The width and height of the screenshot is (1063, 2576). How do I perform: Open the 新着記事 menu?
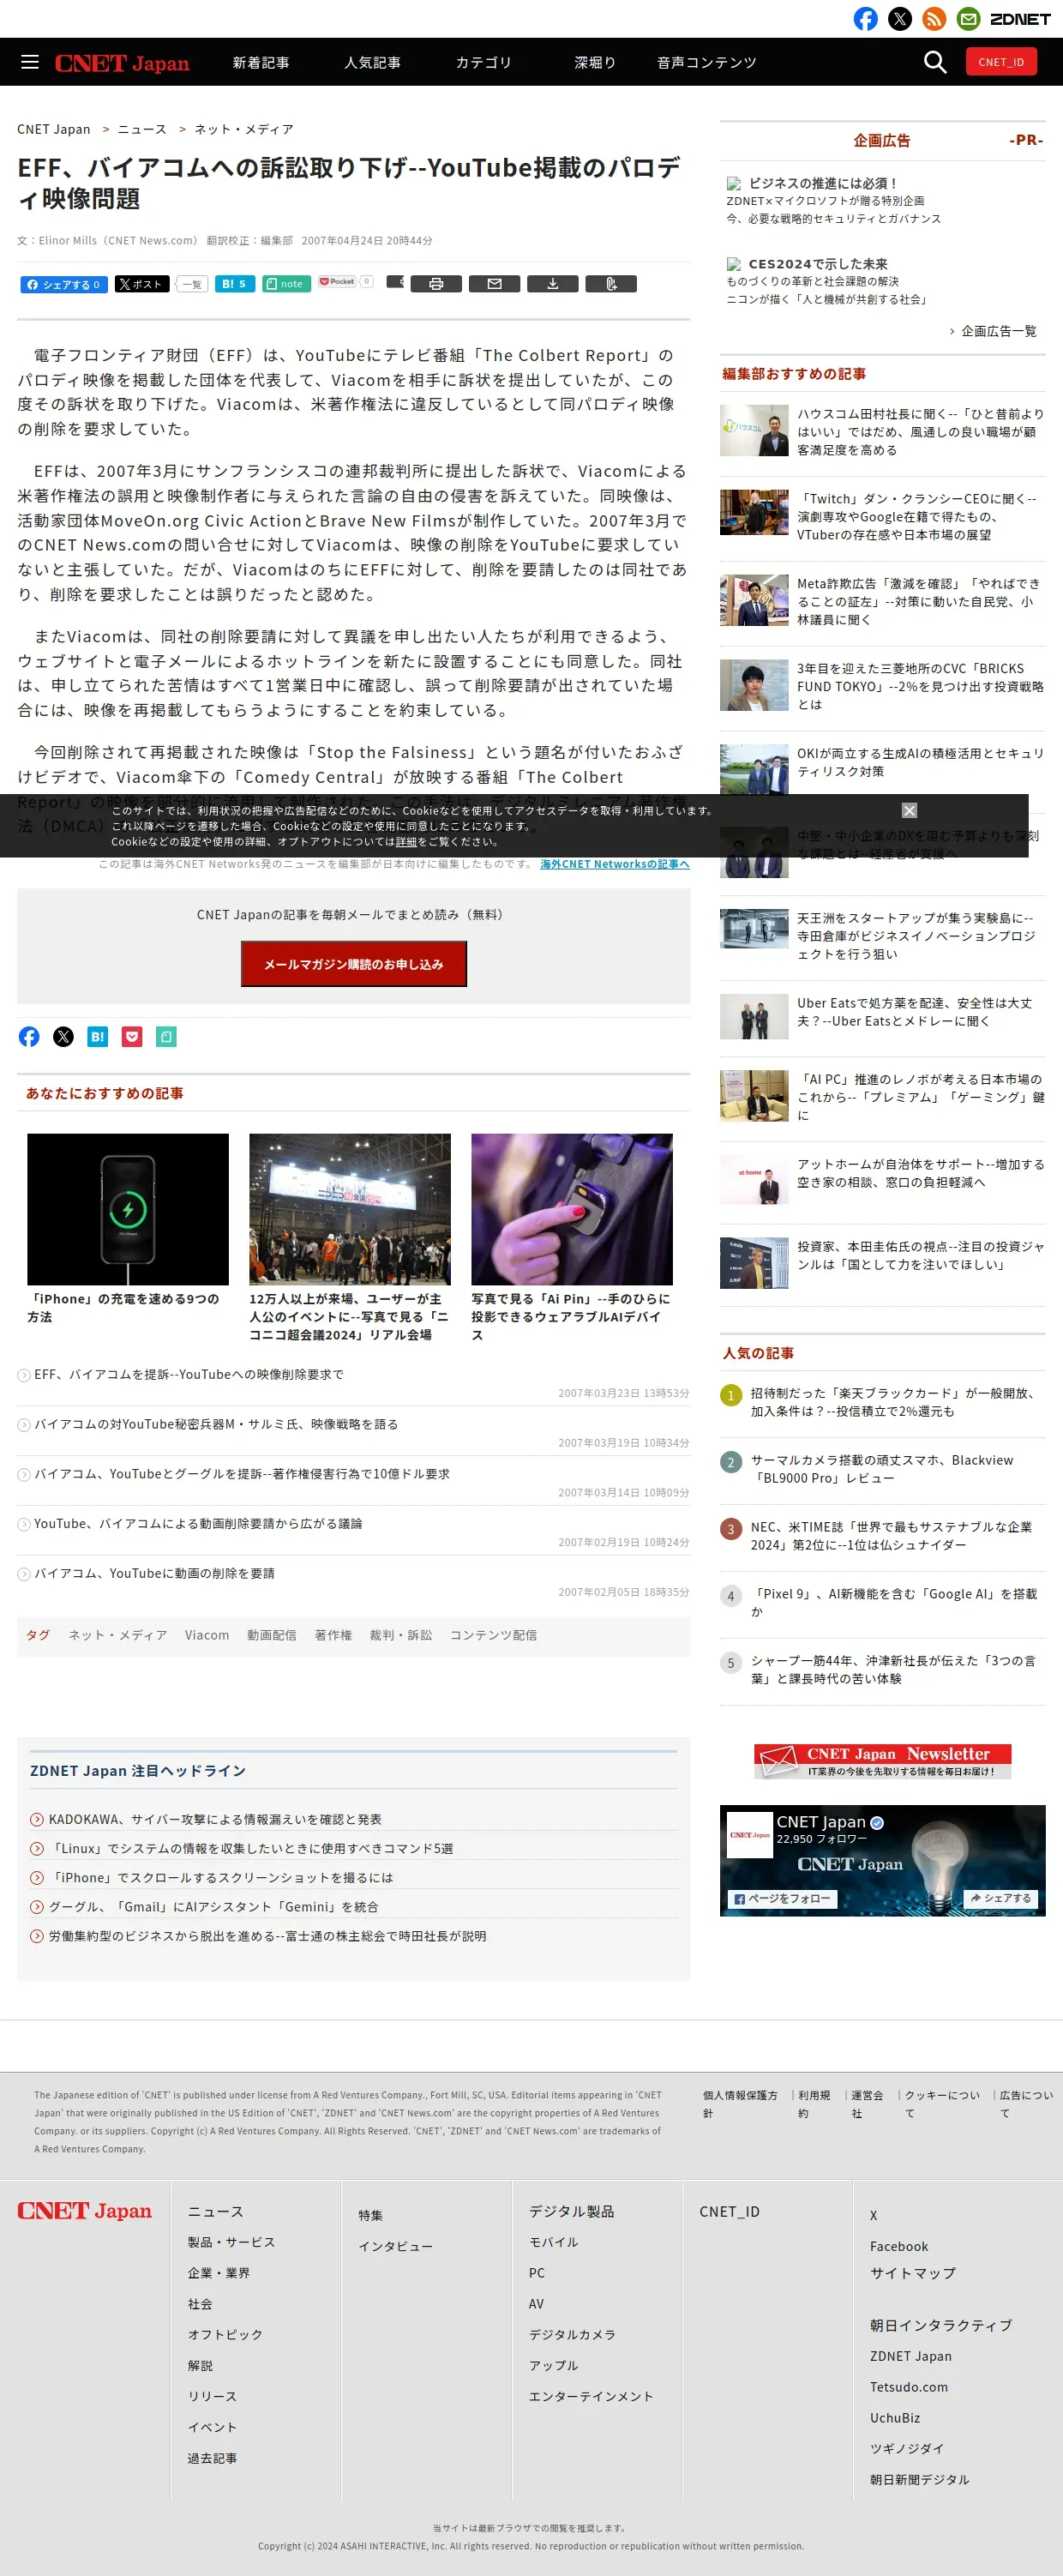pyautogui.click(x=261, y=63)
